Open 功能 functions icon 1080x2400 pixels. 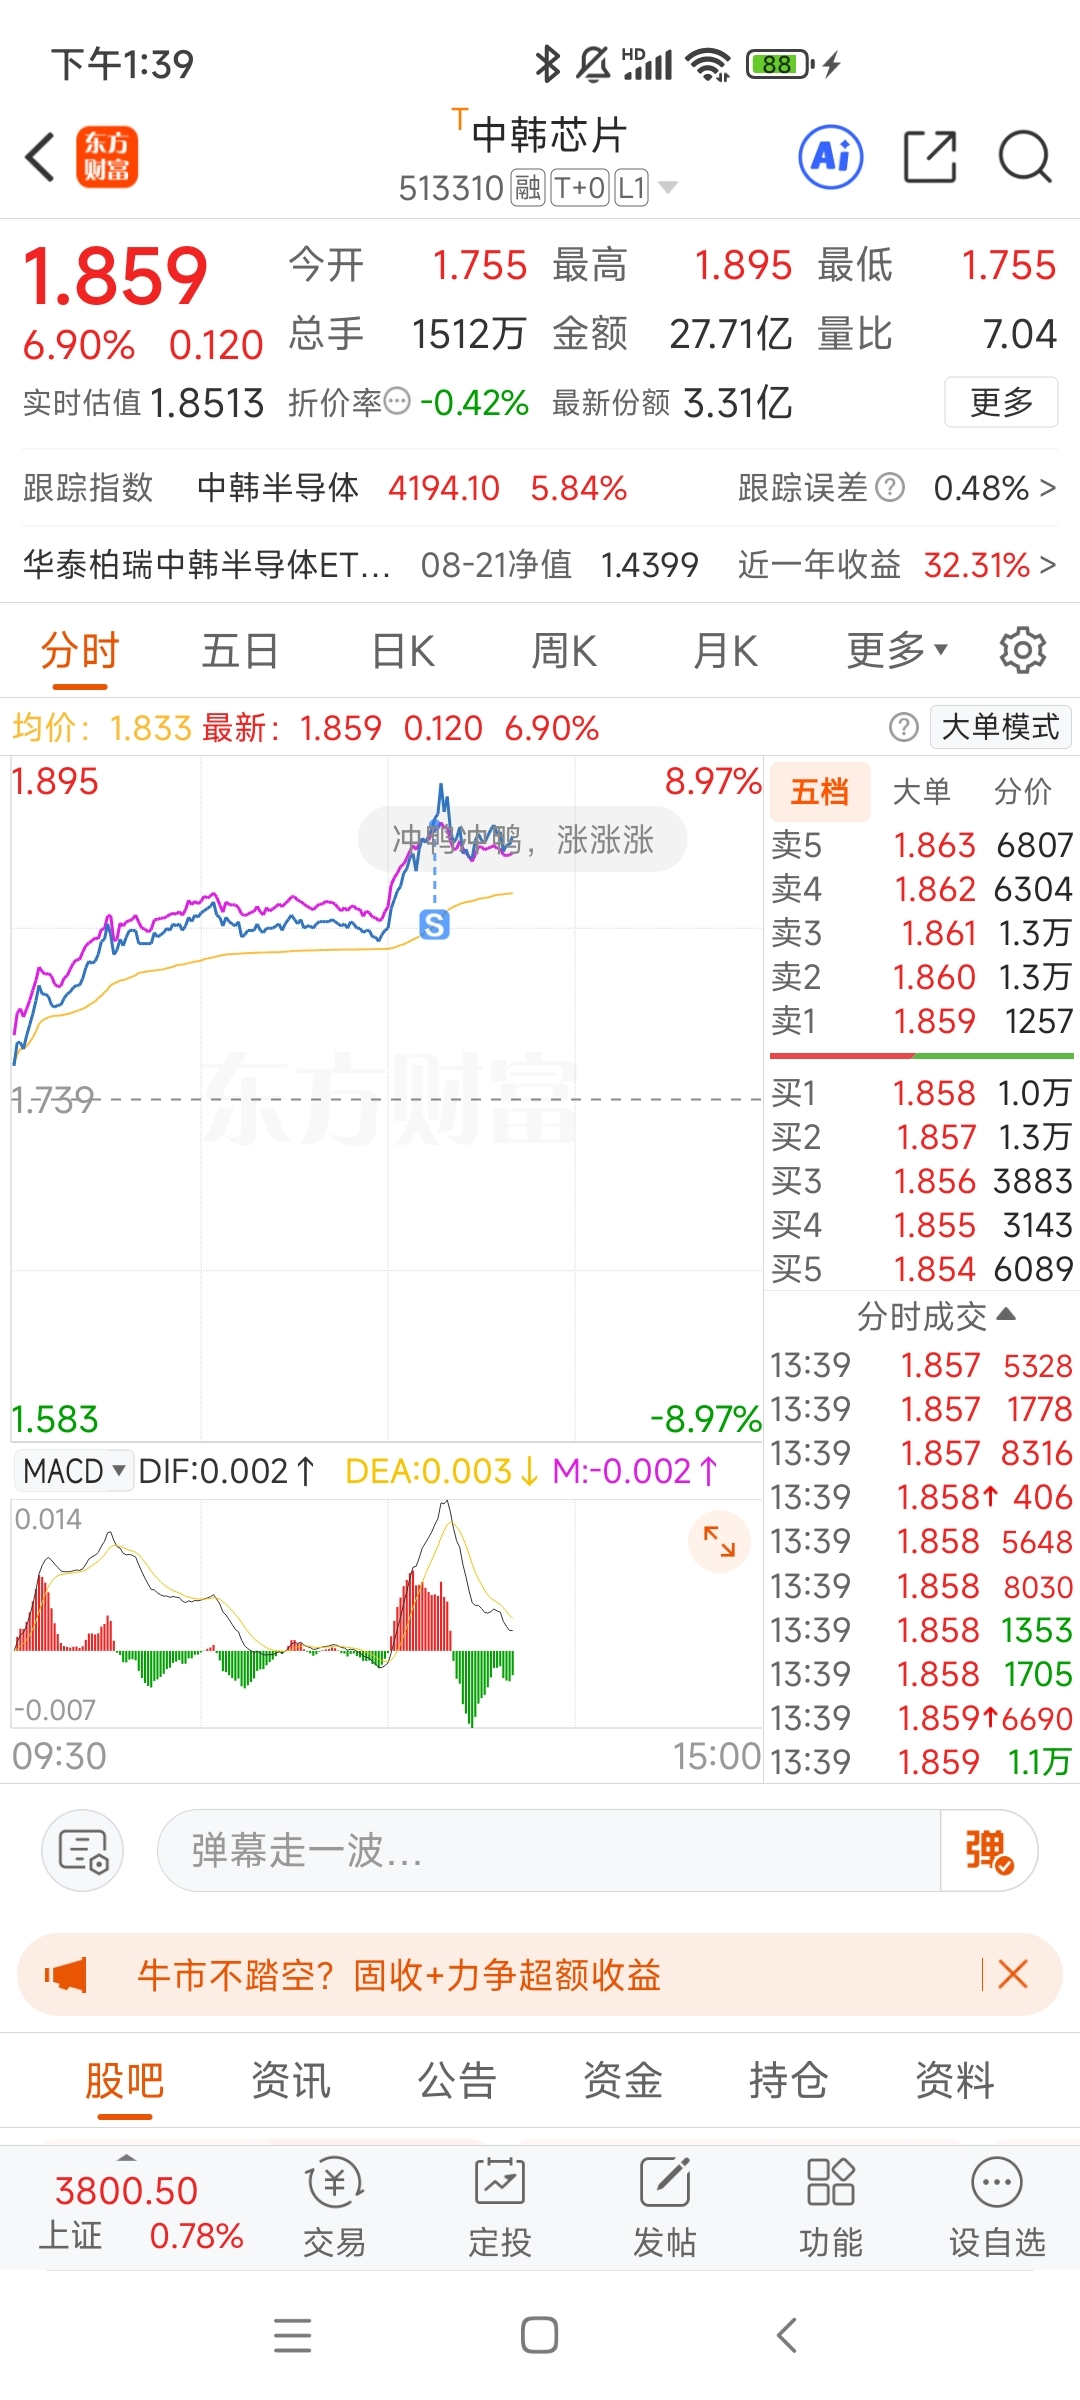coord(831,2207)
